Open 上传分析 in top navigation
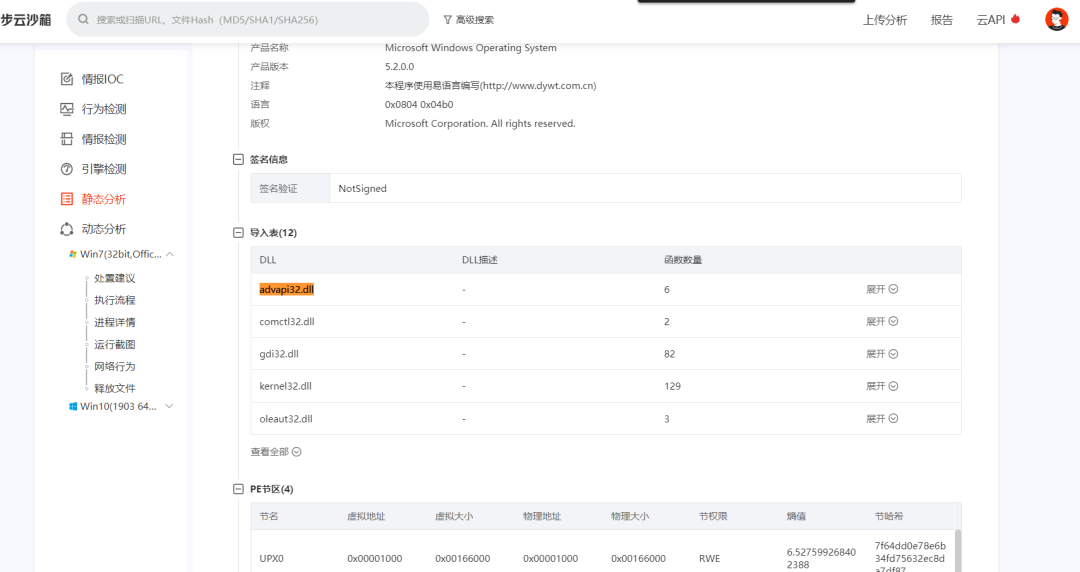The image size is (1080, 572). 885,20
